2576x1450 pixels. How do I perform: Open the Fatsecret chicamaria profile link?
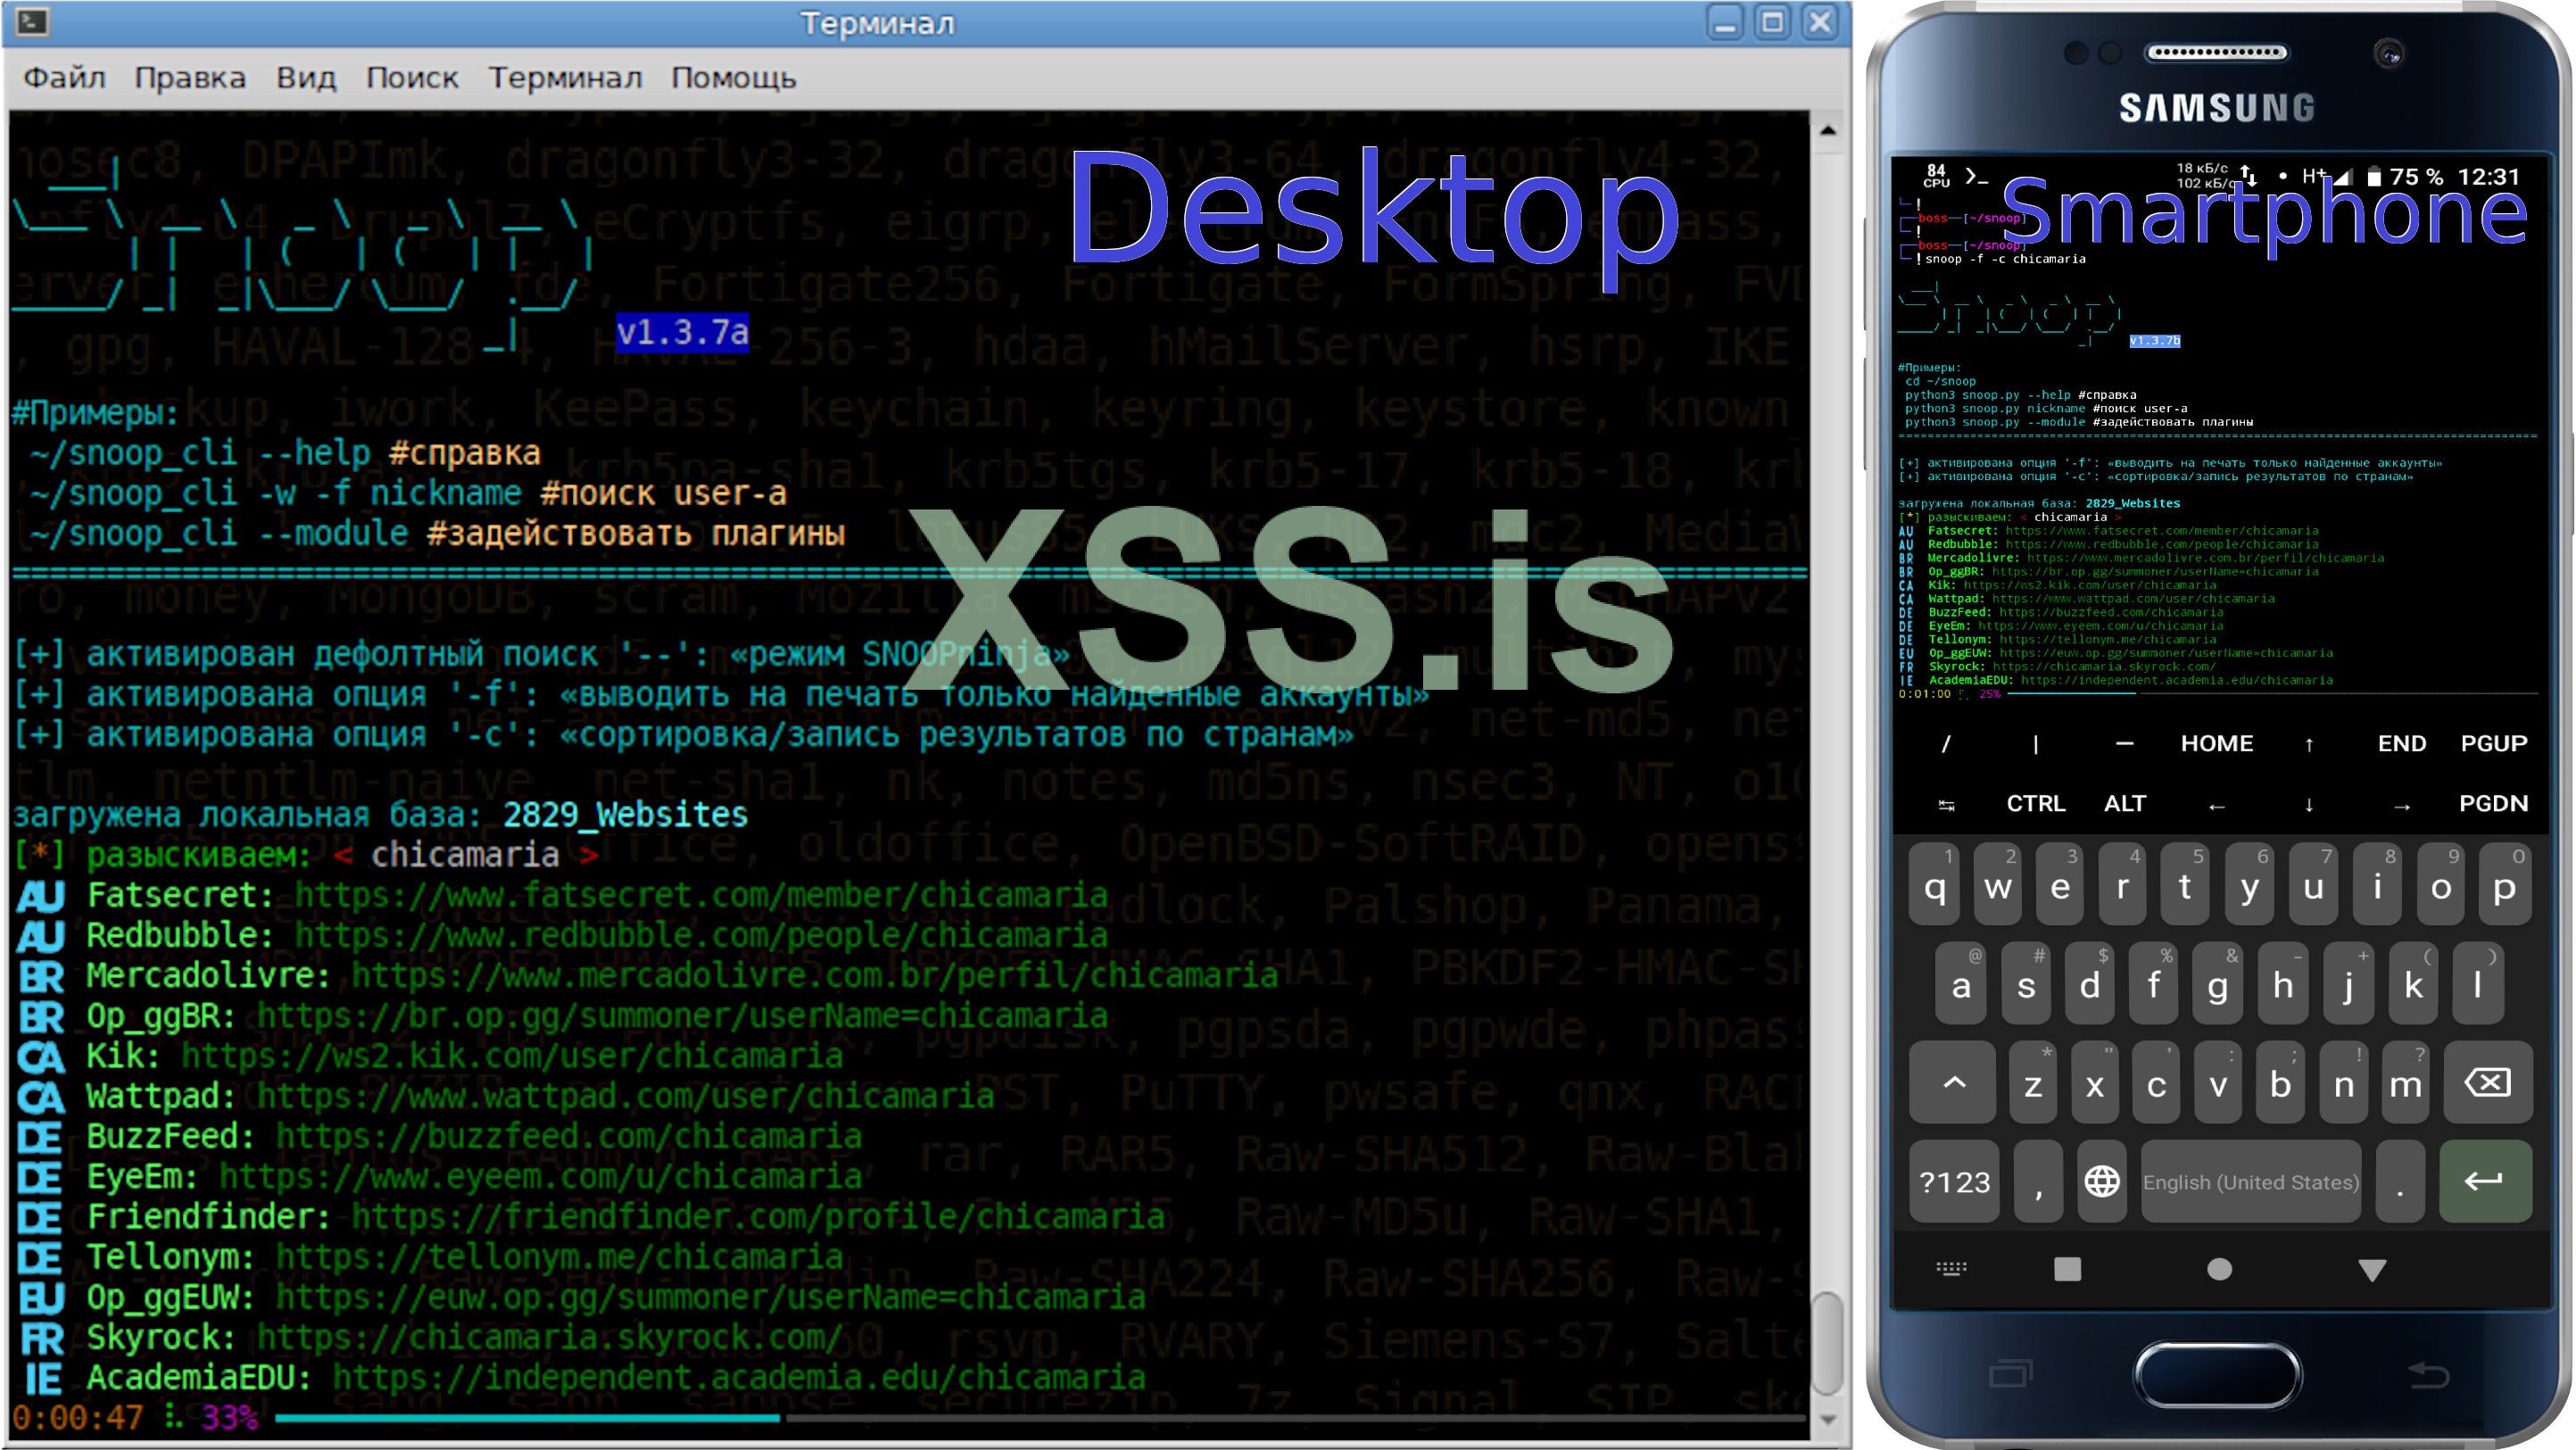[x=701, y=895]
